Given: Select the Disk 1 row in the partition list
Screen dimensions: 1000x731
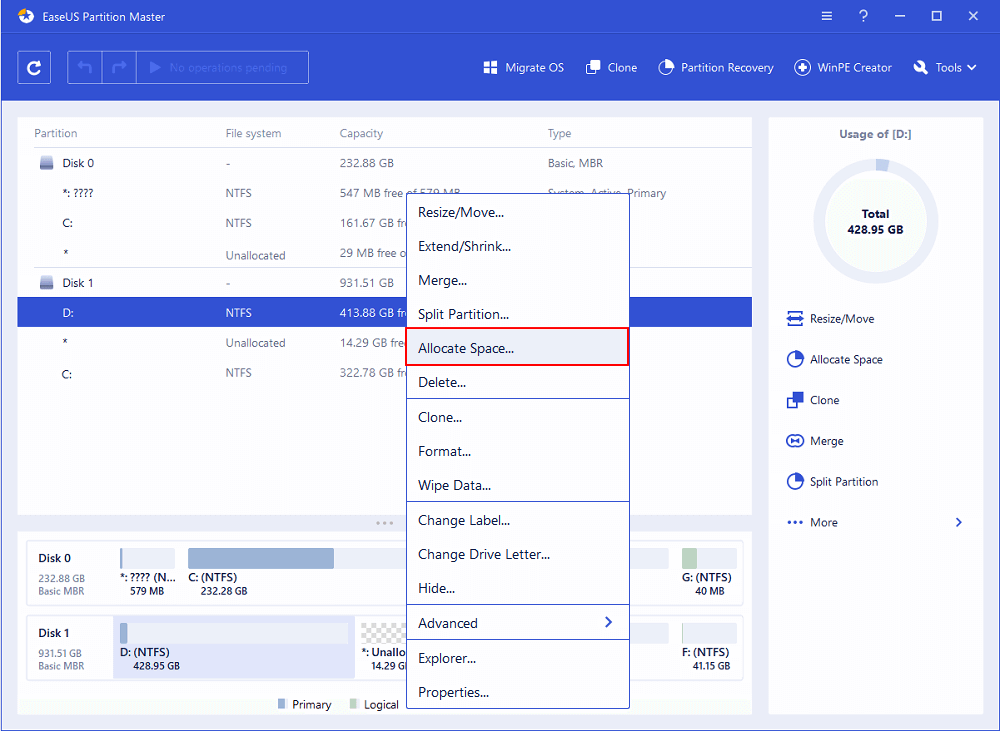Looking at the screenshot, I should 385,283.
